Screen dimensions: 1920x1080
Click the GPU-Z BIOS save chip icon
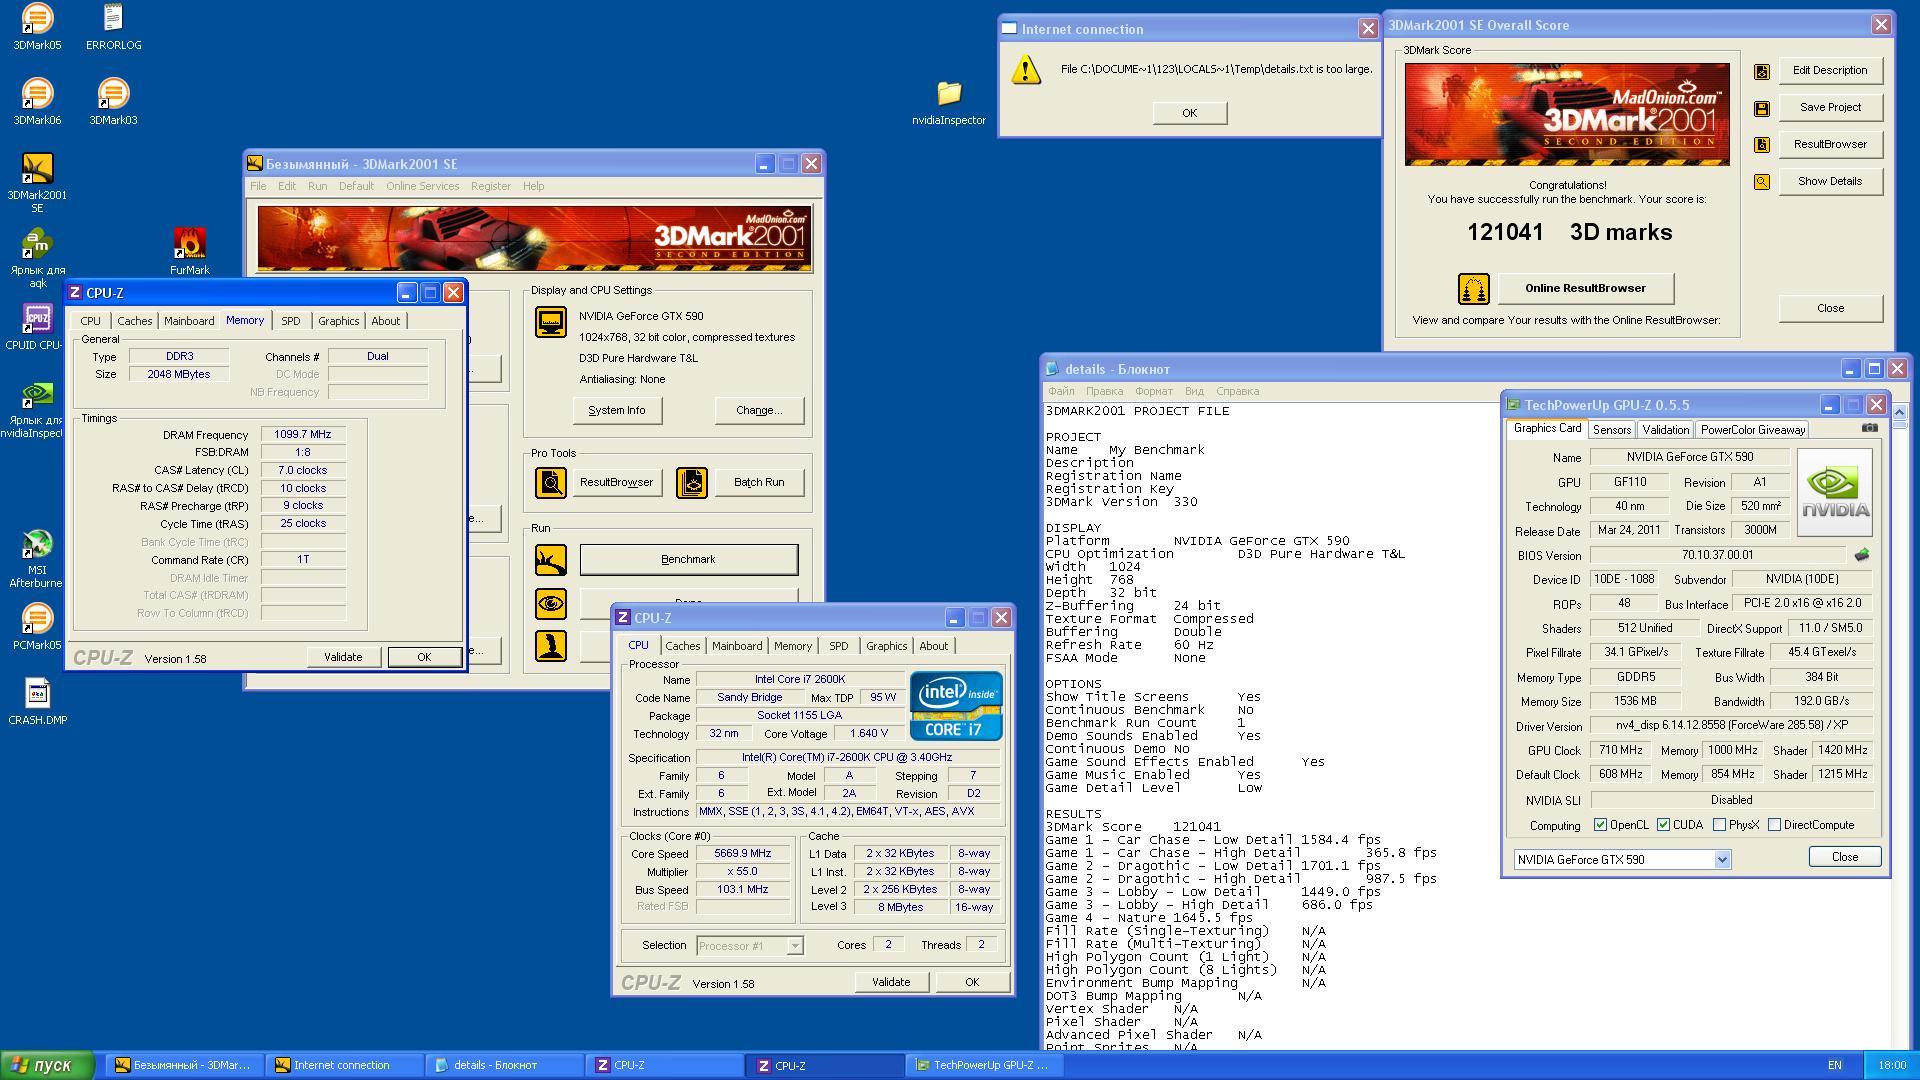click(1861, 555)
